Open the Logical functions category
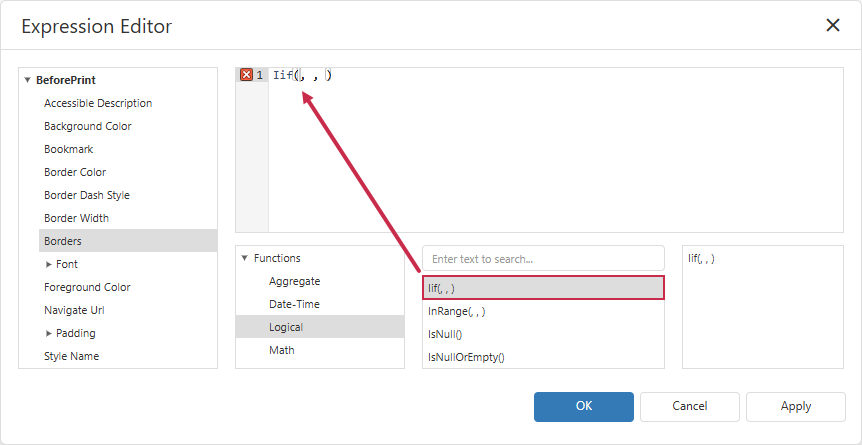The width and height of the screenshot is (862, 445). [x=320, y=327]
